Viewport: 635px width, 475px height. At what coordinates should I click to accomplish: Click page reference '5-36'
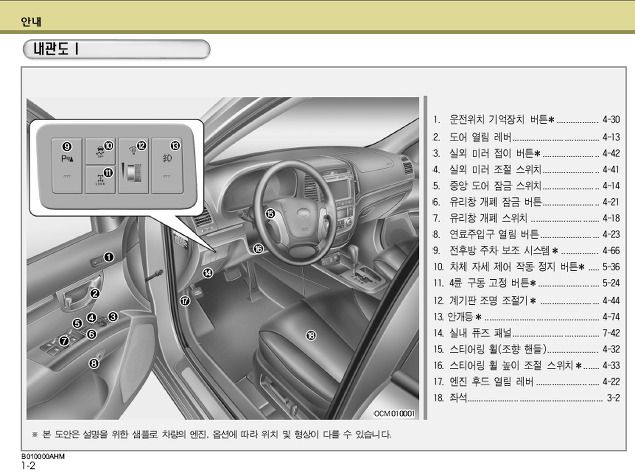[x=611, y=266]
